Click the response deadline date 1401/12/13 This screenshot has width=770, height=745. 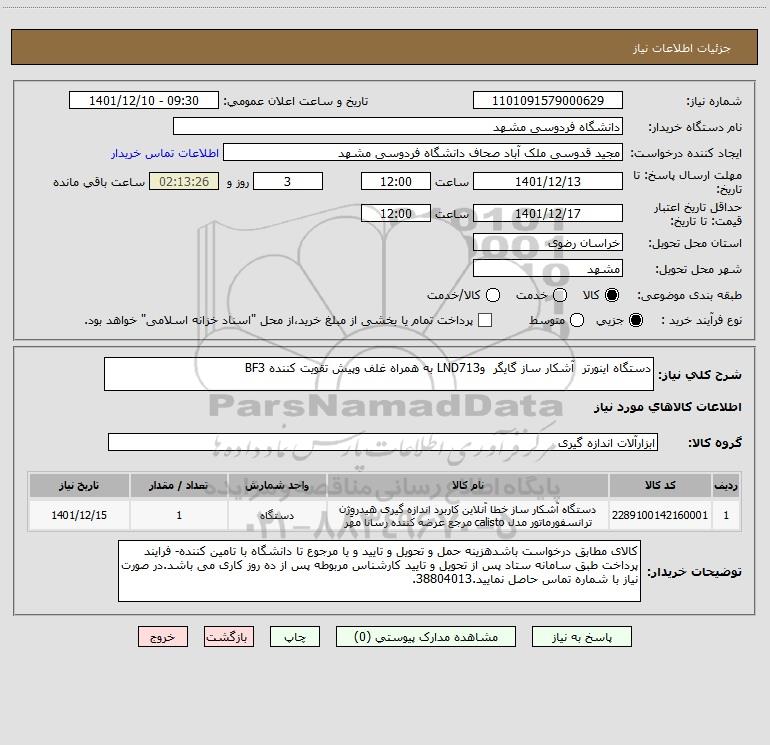pos(548,181)
